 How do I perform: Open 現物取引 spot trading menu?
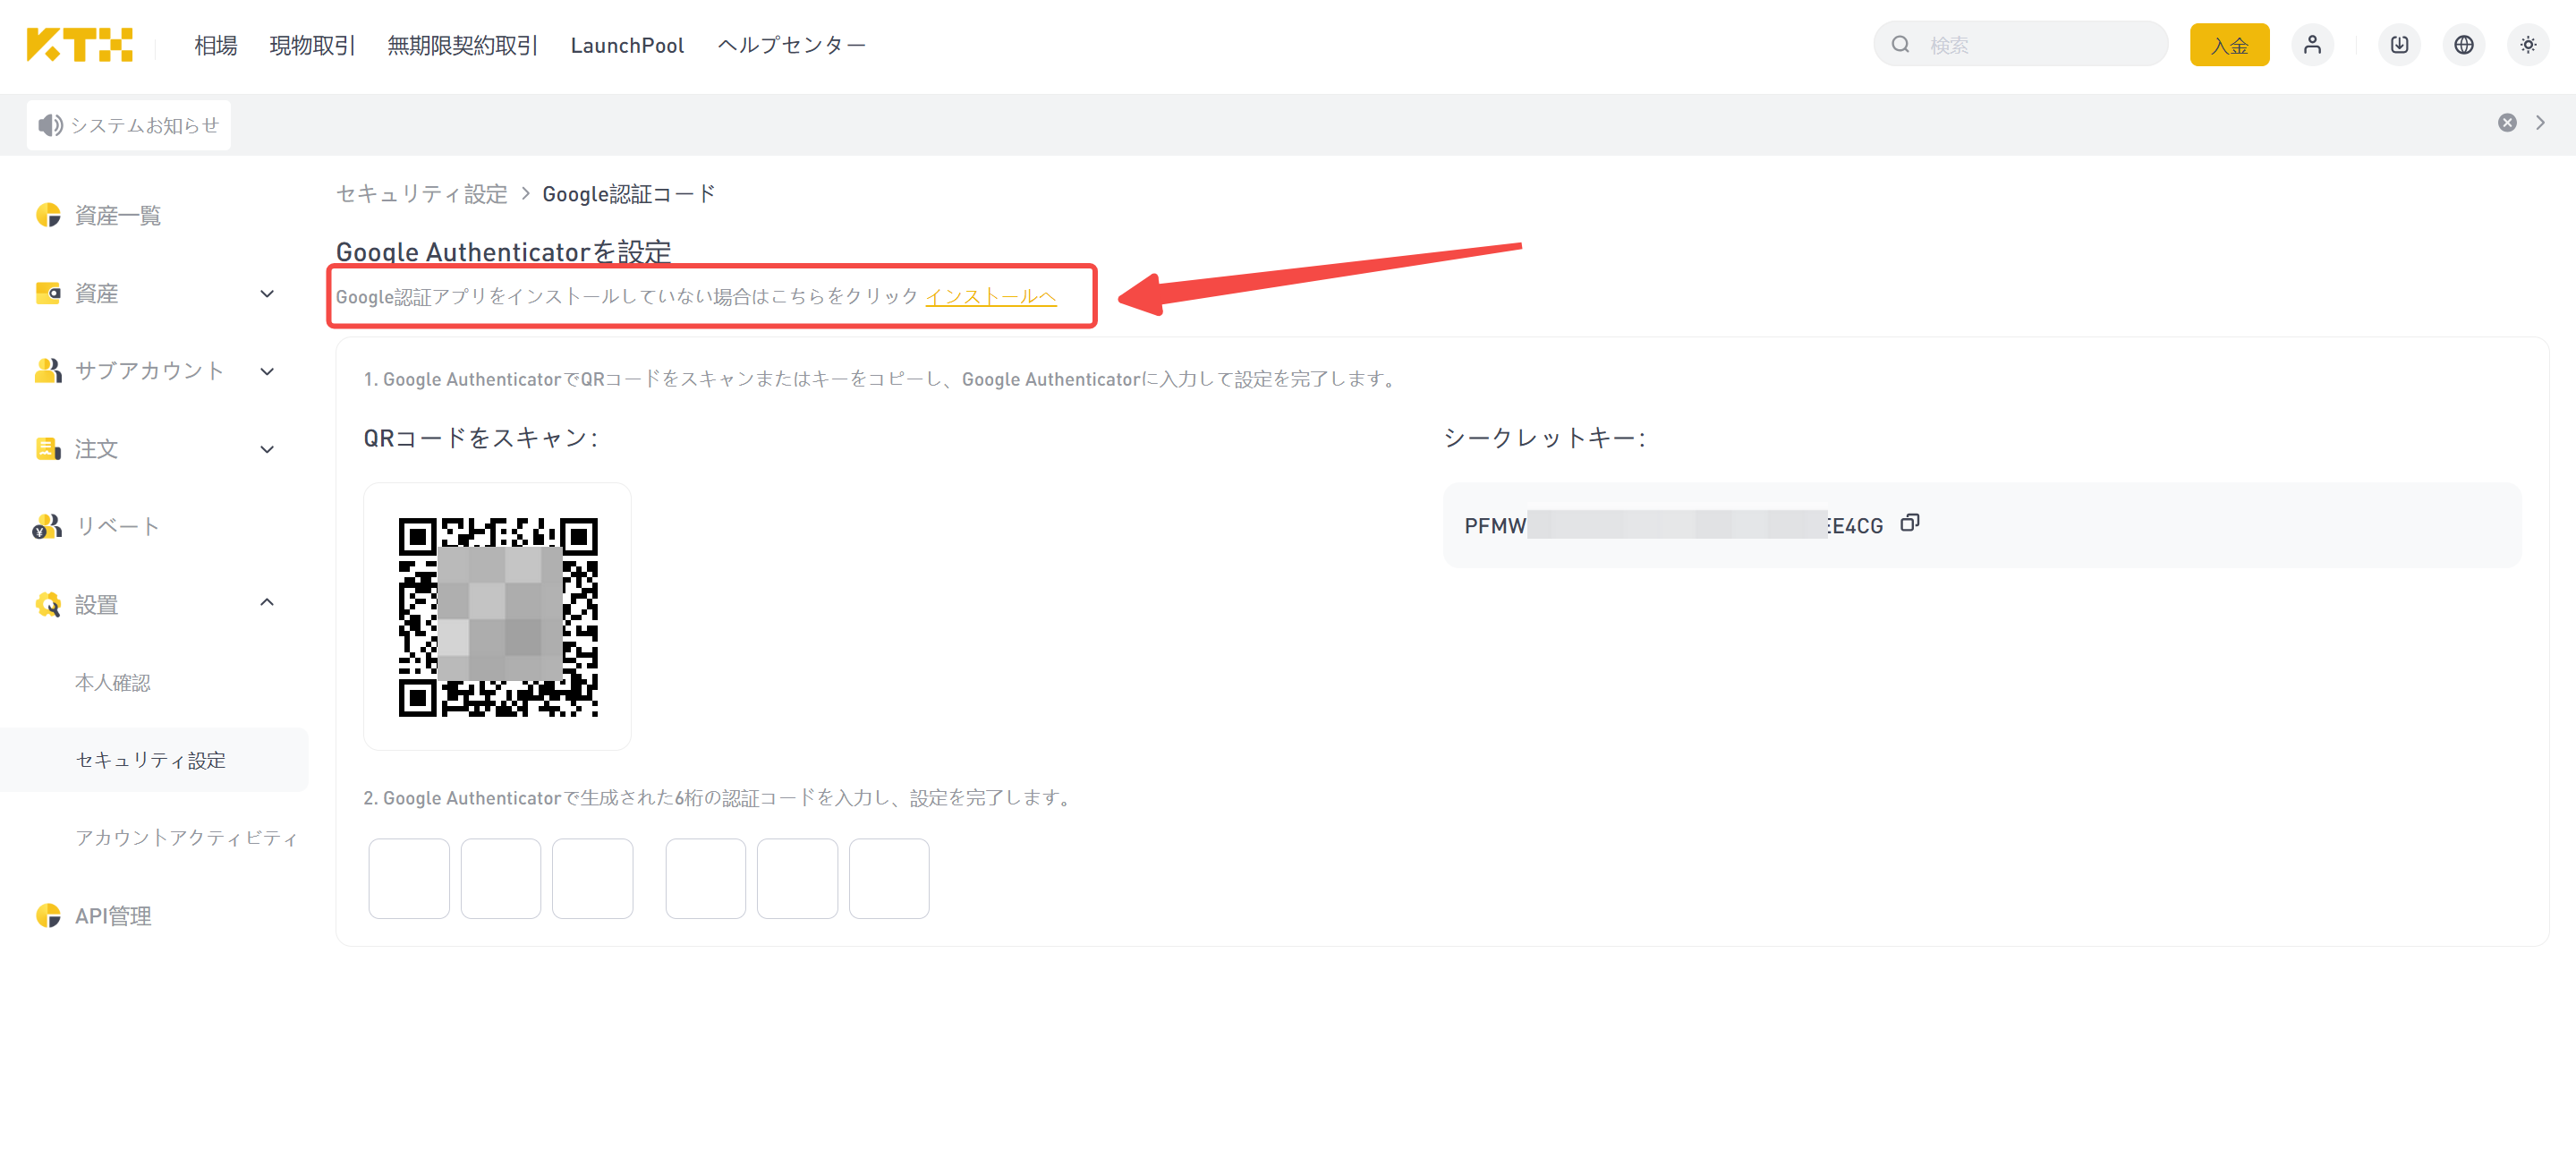point(312,45)
